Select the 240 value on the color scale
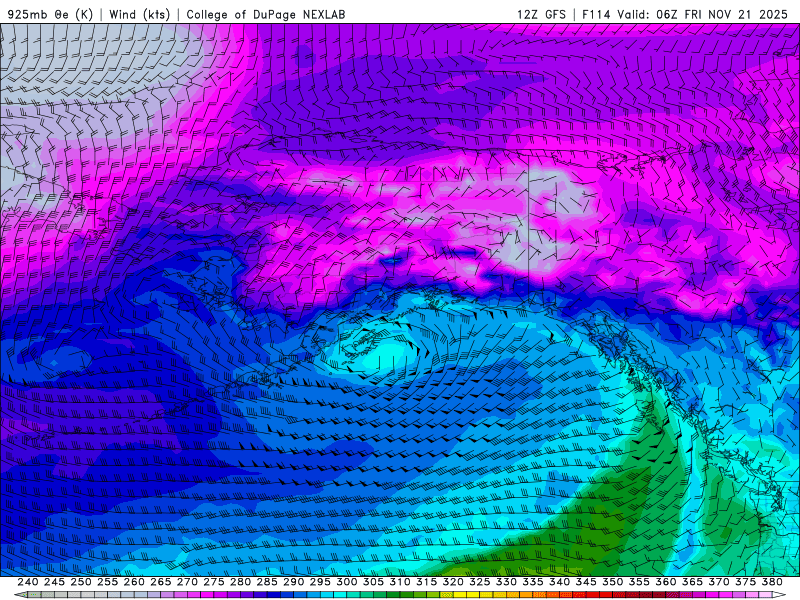This screenshot has height=600, width=800. 28,582
